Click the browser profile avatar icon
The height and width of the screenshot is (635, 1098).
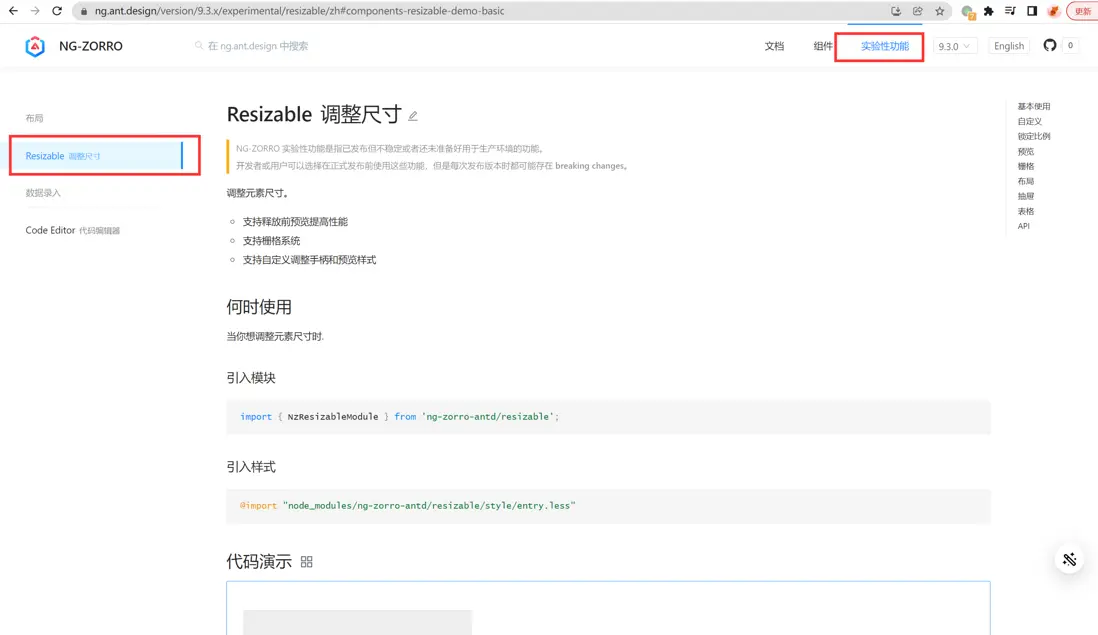(x=1053, y=11)
